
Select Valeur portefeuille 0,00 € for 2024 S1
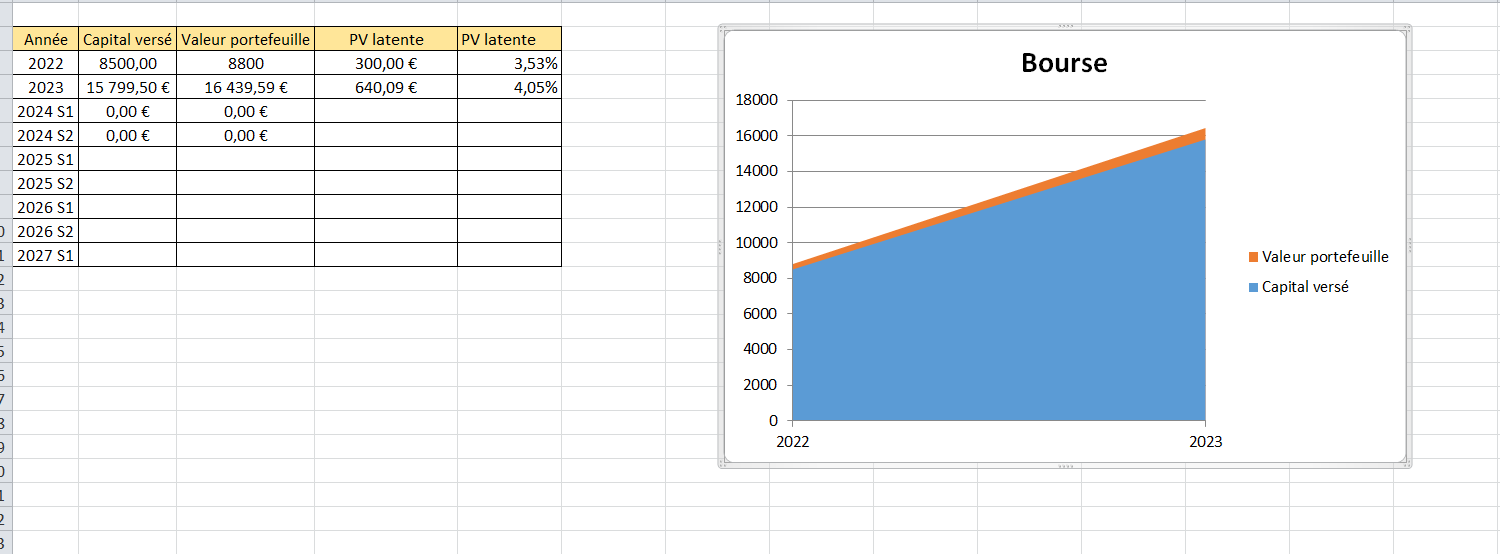coord(245,111)
